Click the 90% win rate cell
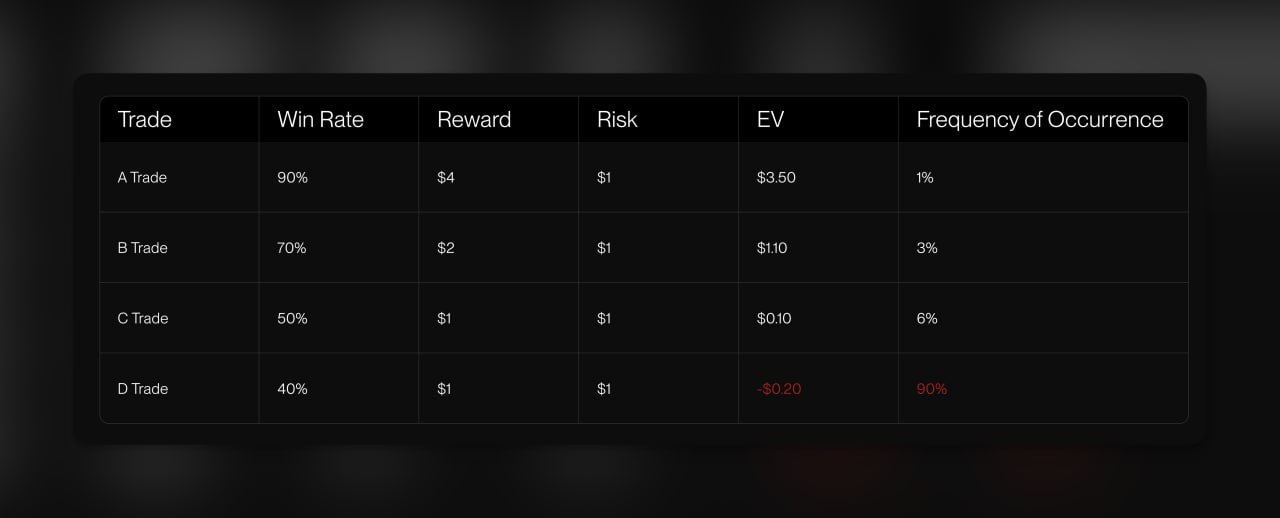 292,178
